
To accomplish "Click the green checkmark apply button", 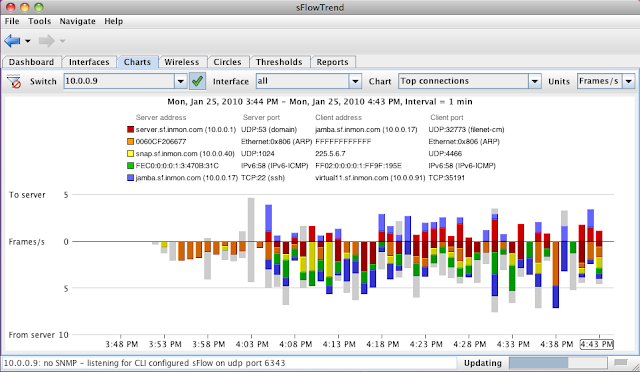I will [x=198, y=81].
